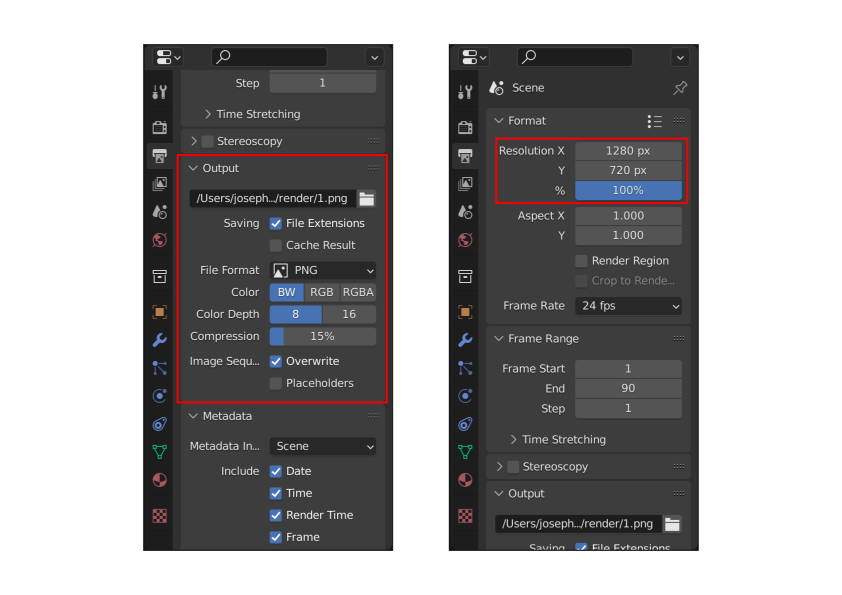
Task: Open Texture properties tab in left panel
Action: (159, 516)
